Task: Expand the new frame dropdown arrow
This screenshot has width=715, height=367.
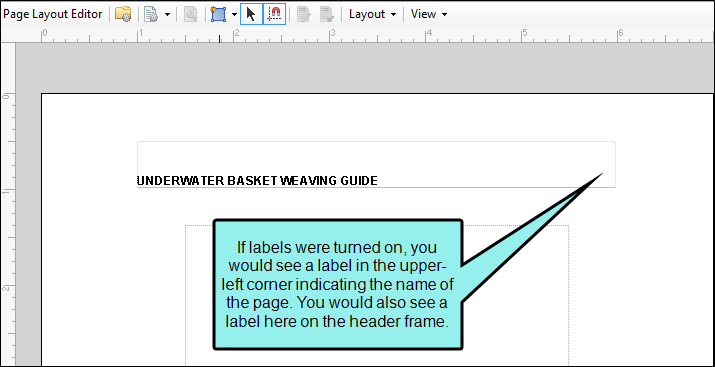Action: tap(234, 15)
